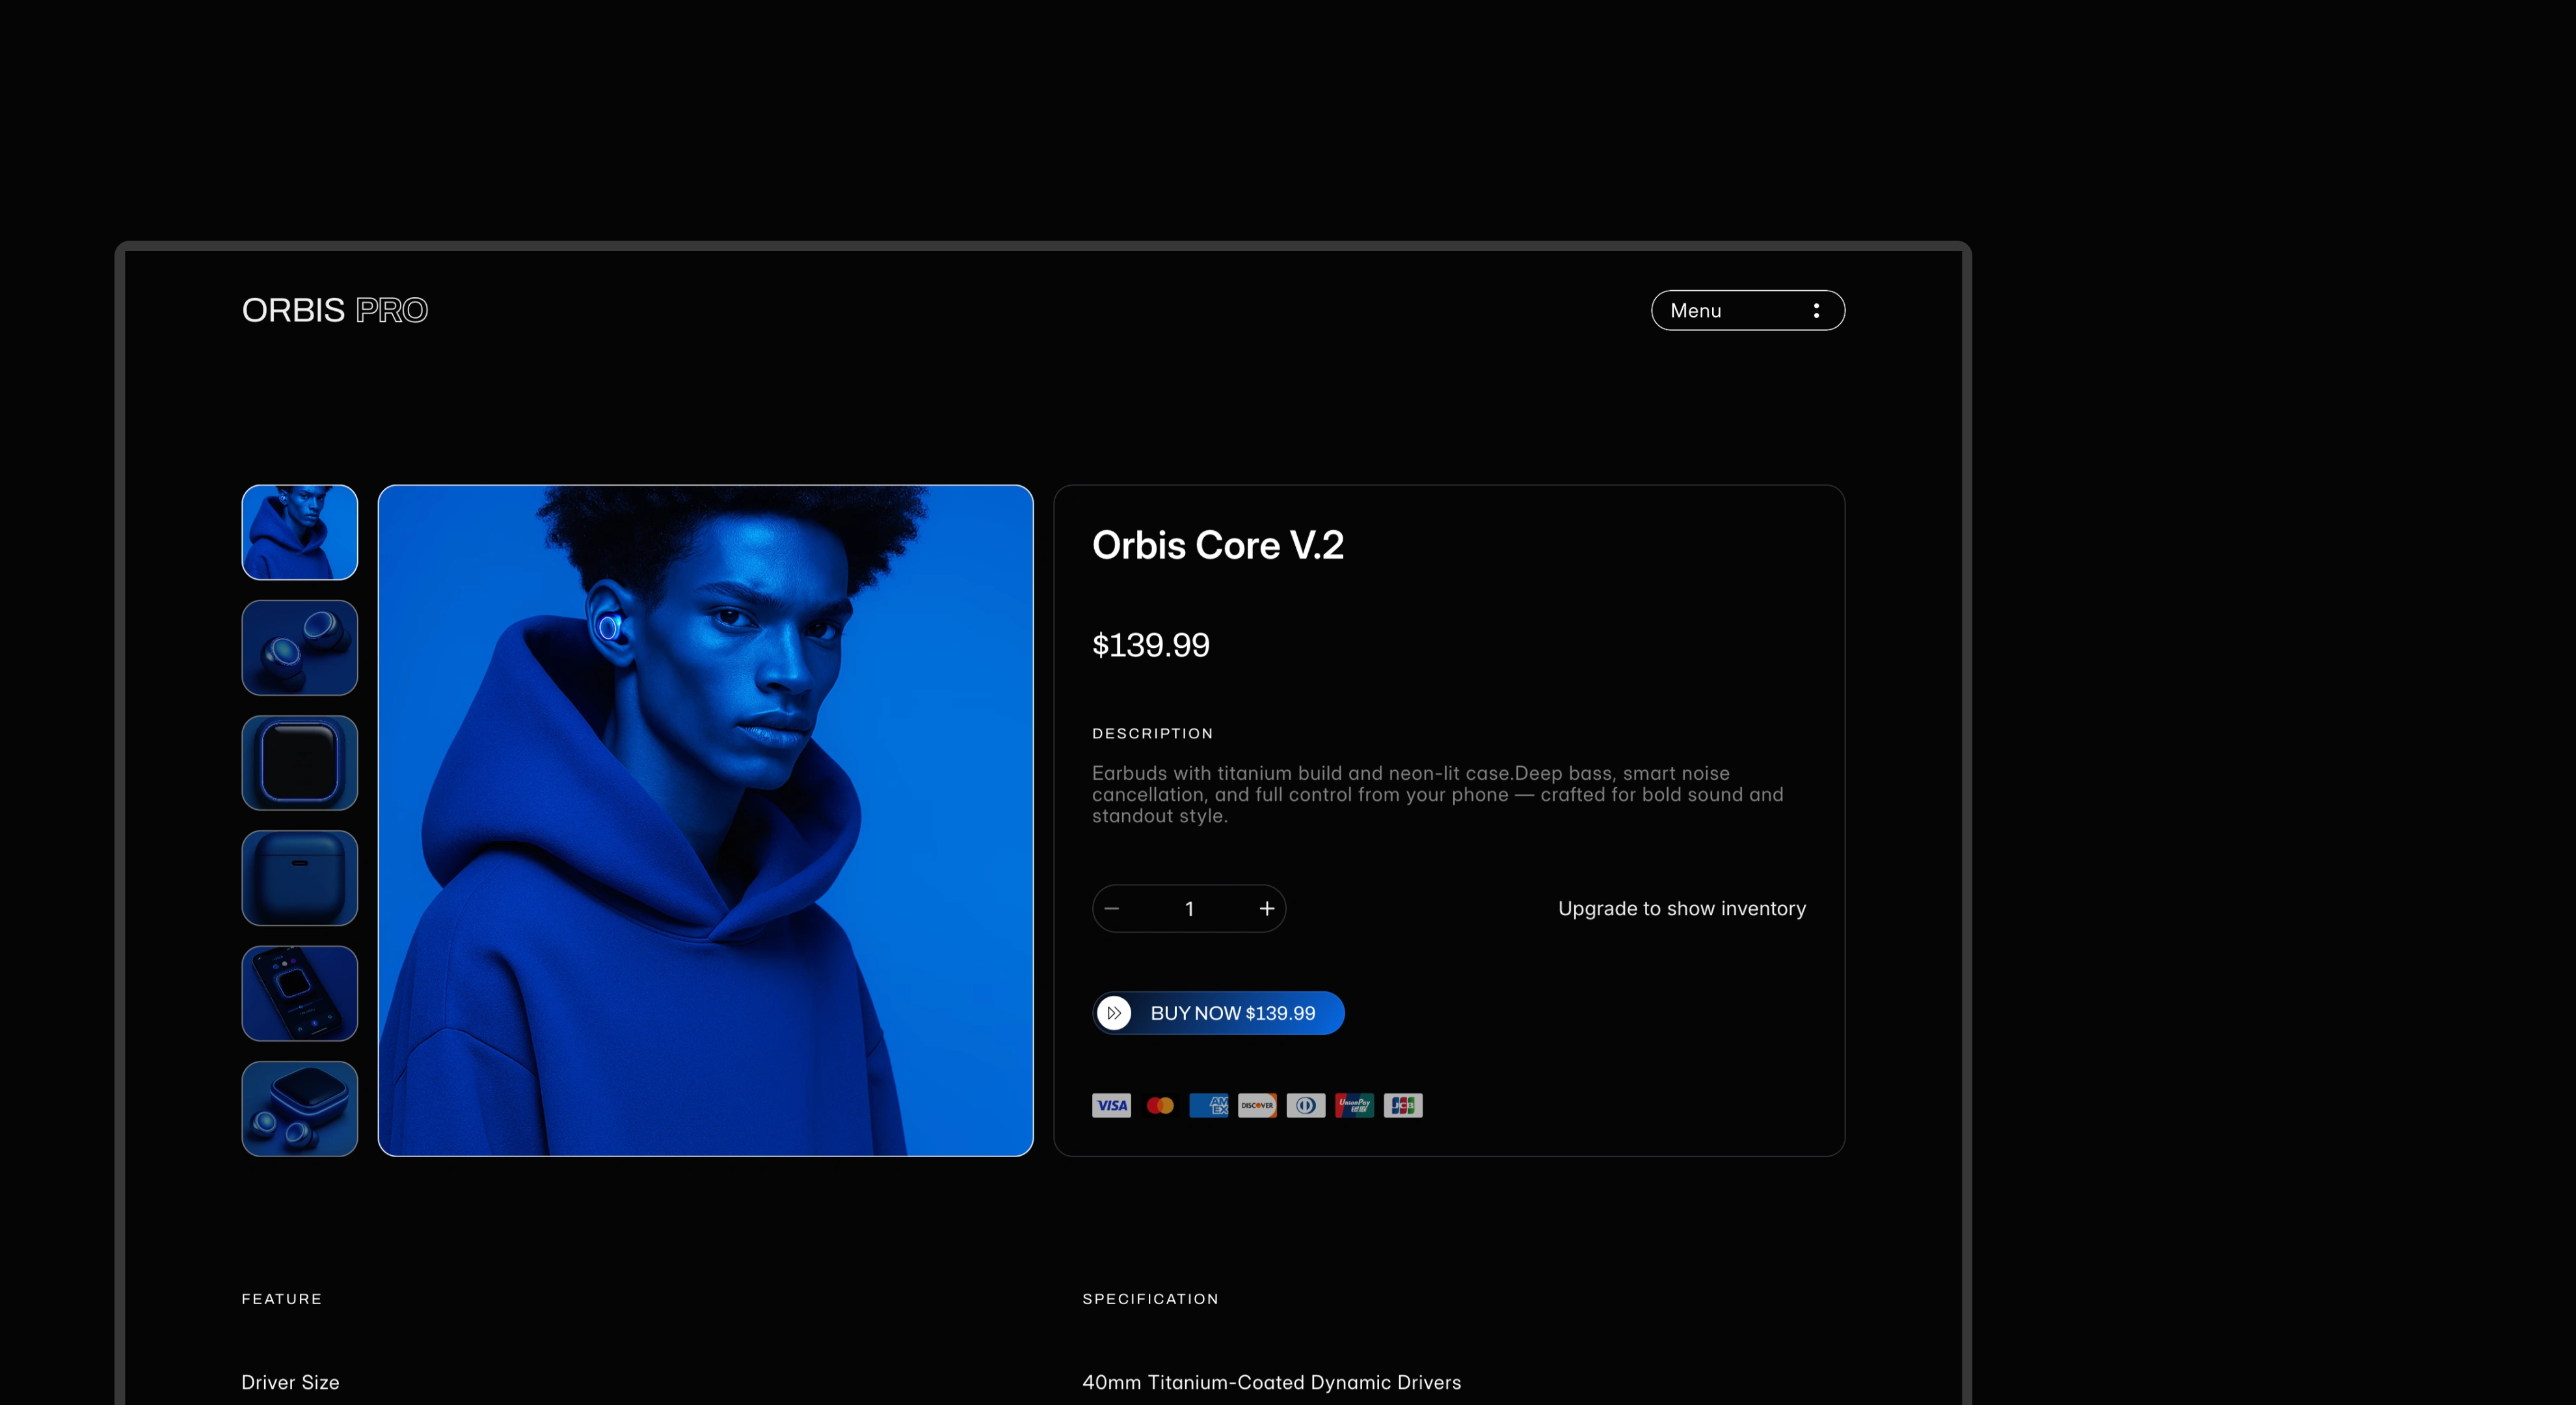Click the UnionPay payment icon

click(x=1354, y=1105)
